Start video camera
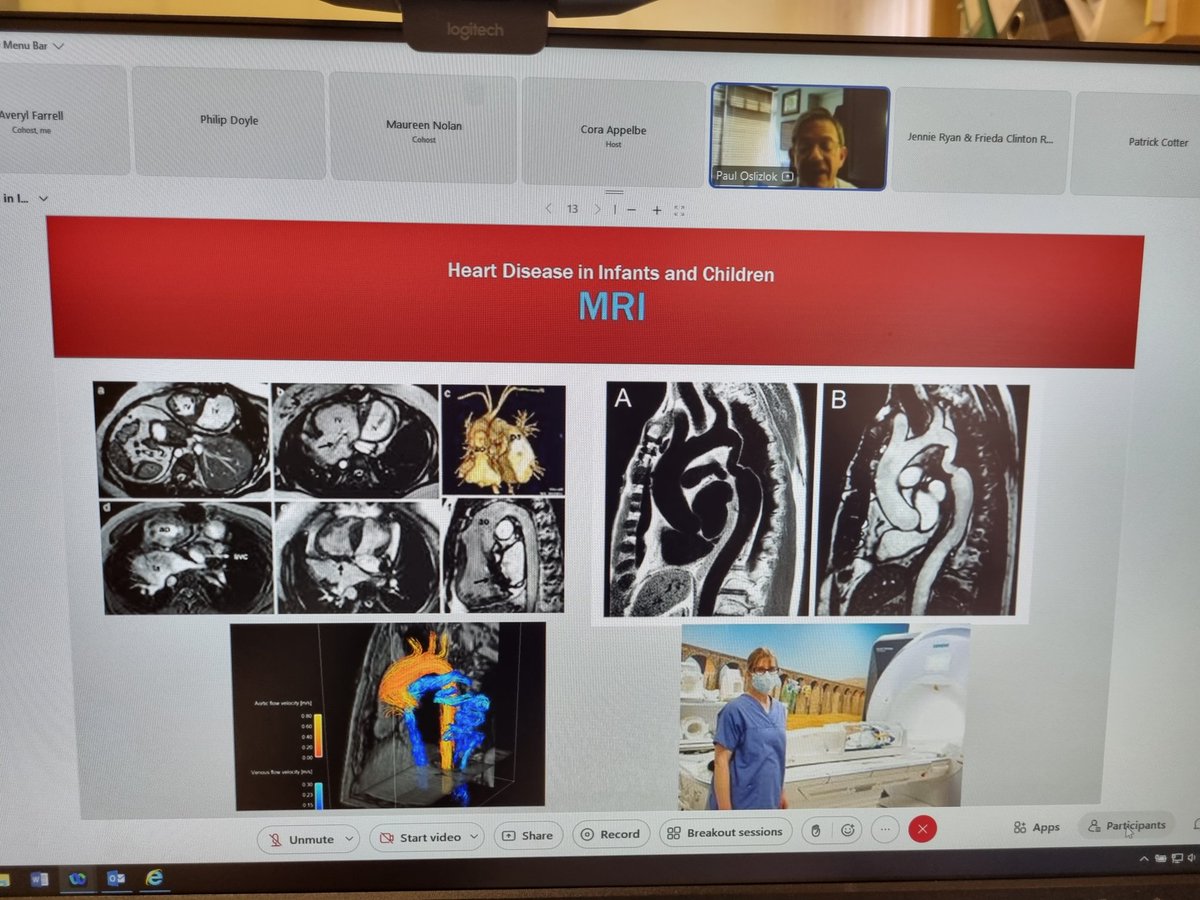Image resolution: width=1200 pixels, height=900 pixels. pyautogui.click(x=420, y=838)
